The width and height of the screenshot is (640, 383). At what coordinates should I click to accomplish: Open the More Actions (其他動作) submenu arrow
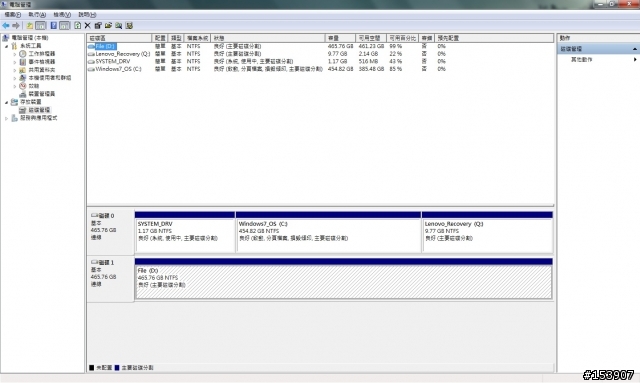(635, 60)
